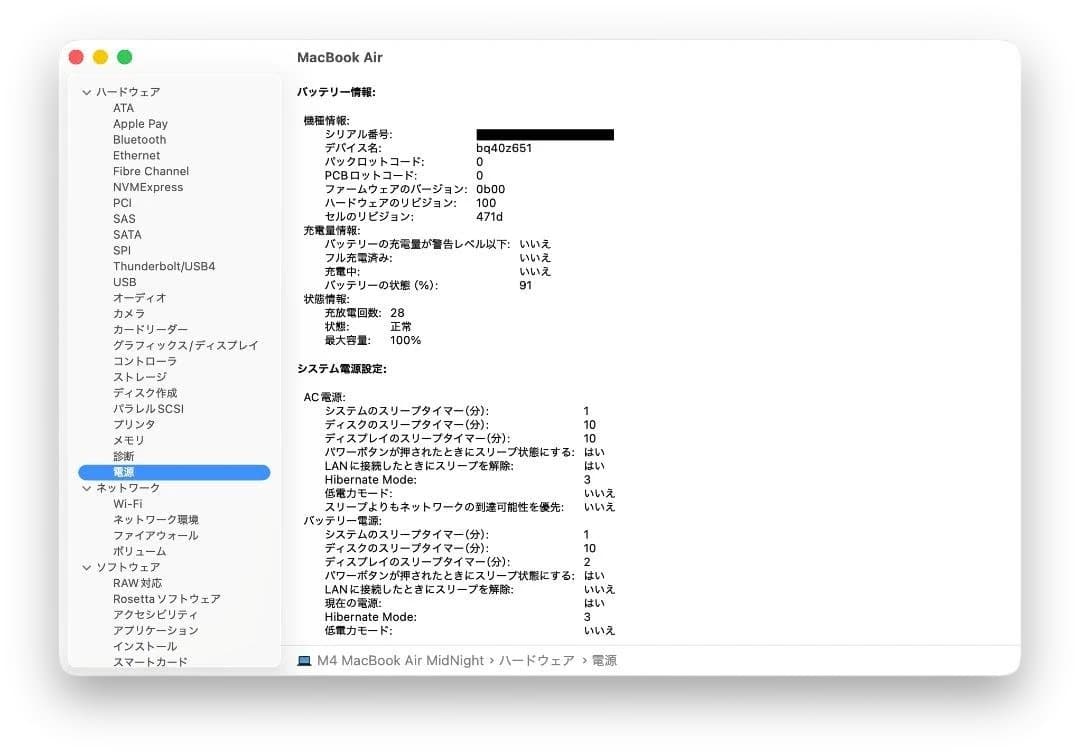The height and width of the screenshot is (754, 1080).
Task: Select Apple Pay under ハードウェア
Action: [x=140, y=123]
